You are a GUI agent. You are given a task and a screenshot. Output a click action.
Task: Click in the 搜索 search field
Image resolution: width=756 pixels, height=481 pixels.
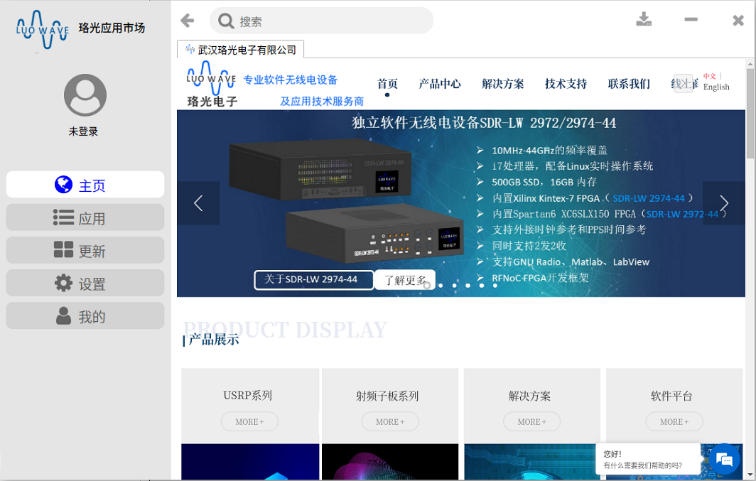coord(321,21)
